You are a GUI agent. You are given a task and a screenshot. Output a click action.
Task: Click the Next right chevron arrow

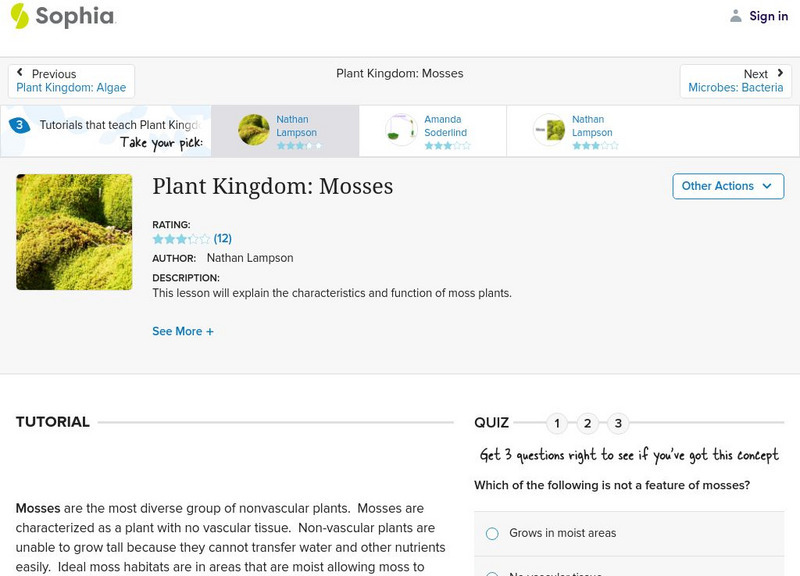[x=780, y=73]
